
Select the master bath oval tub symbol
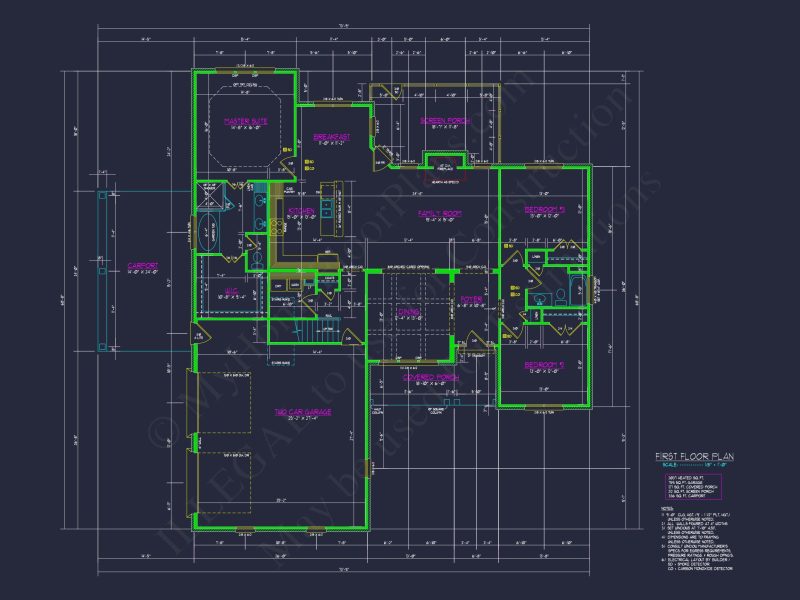click(x=207, y=233)
